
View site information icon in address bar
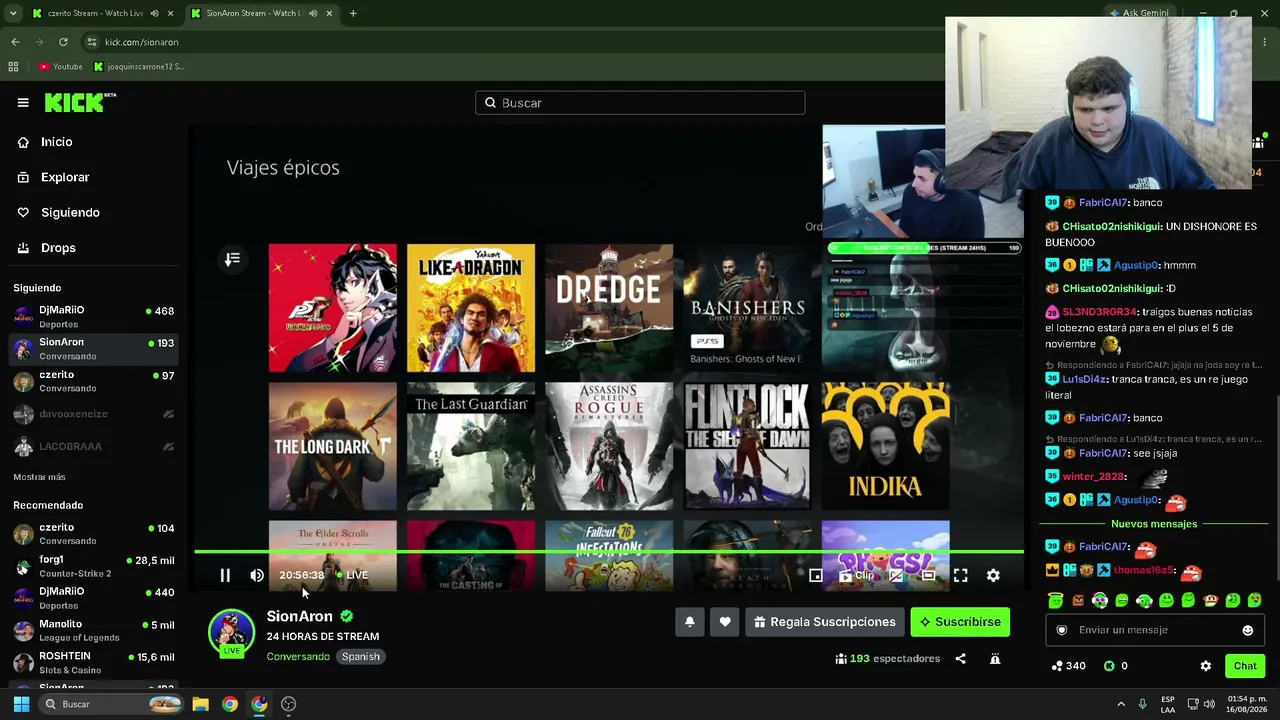[92, 42]
